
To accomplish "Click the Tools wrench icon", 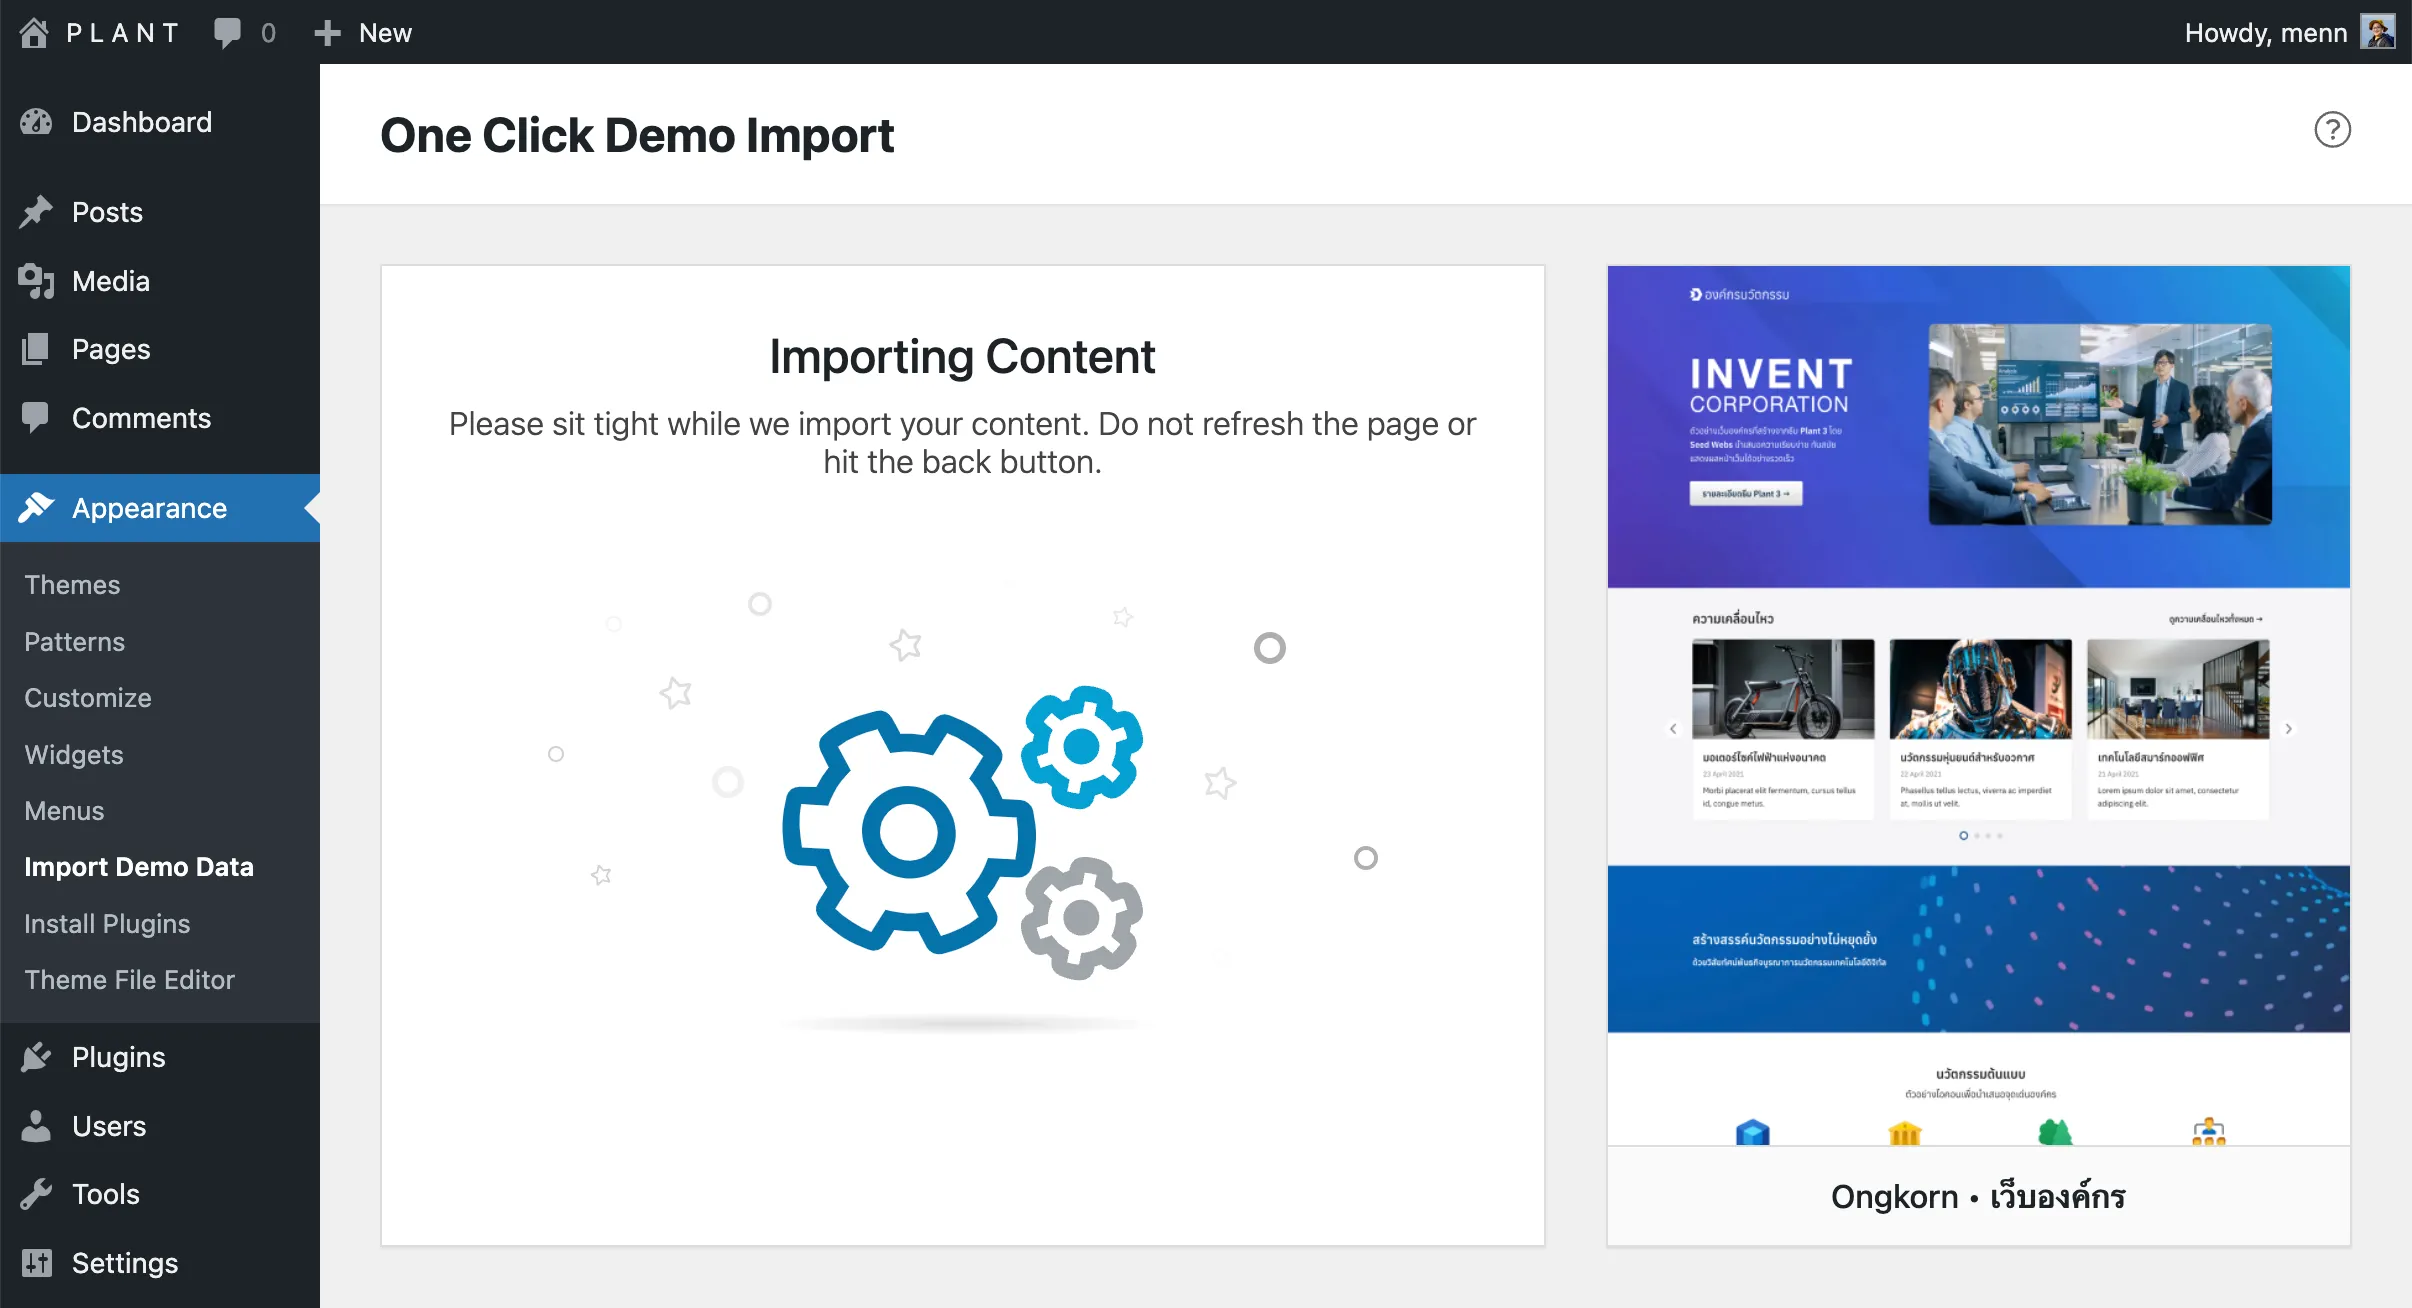I will tap(37, 1193).
